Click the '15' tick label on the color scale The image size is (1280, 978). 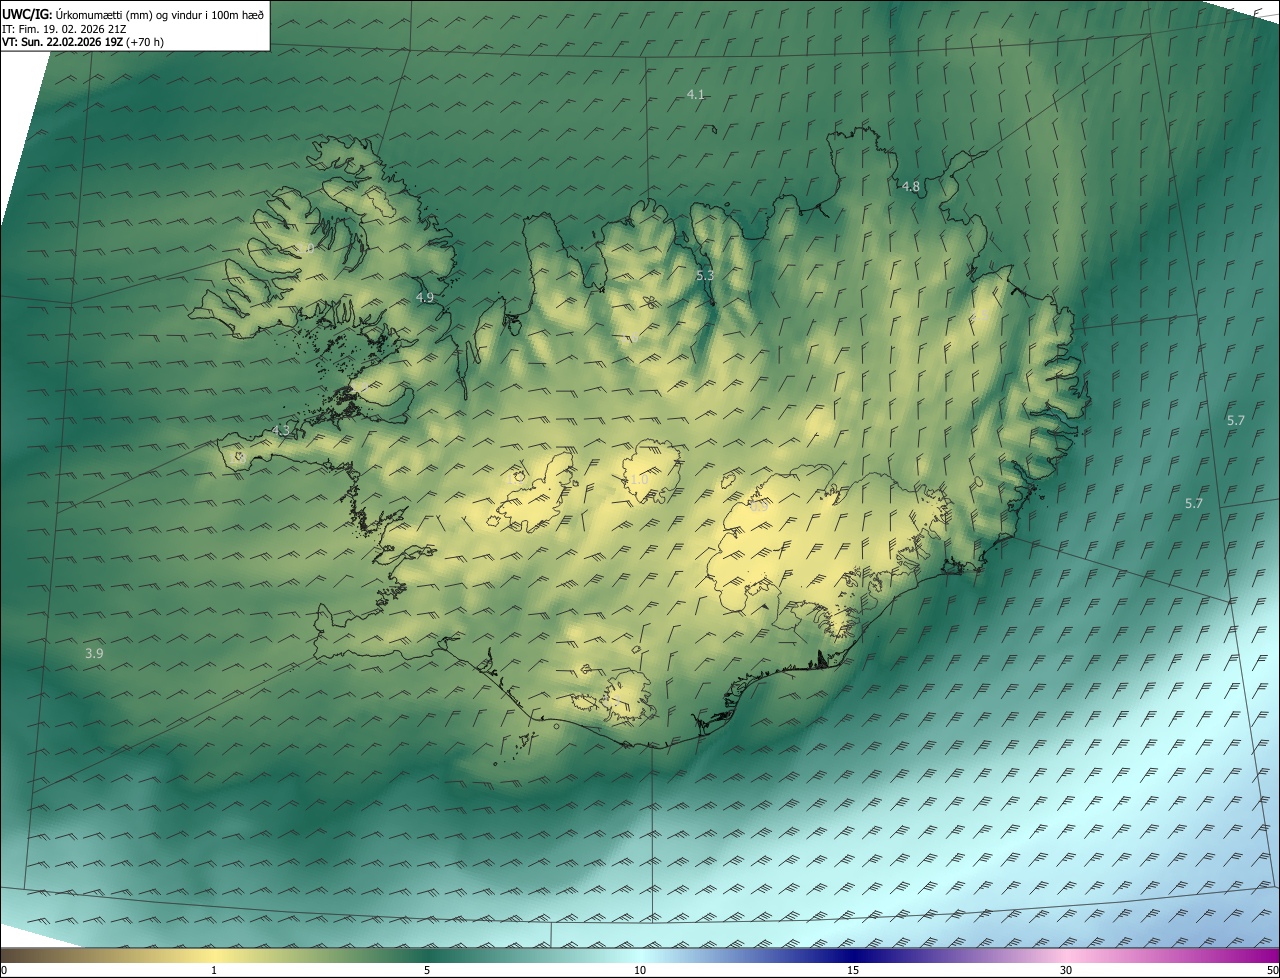[x=853, y=970]
